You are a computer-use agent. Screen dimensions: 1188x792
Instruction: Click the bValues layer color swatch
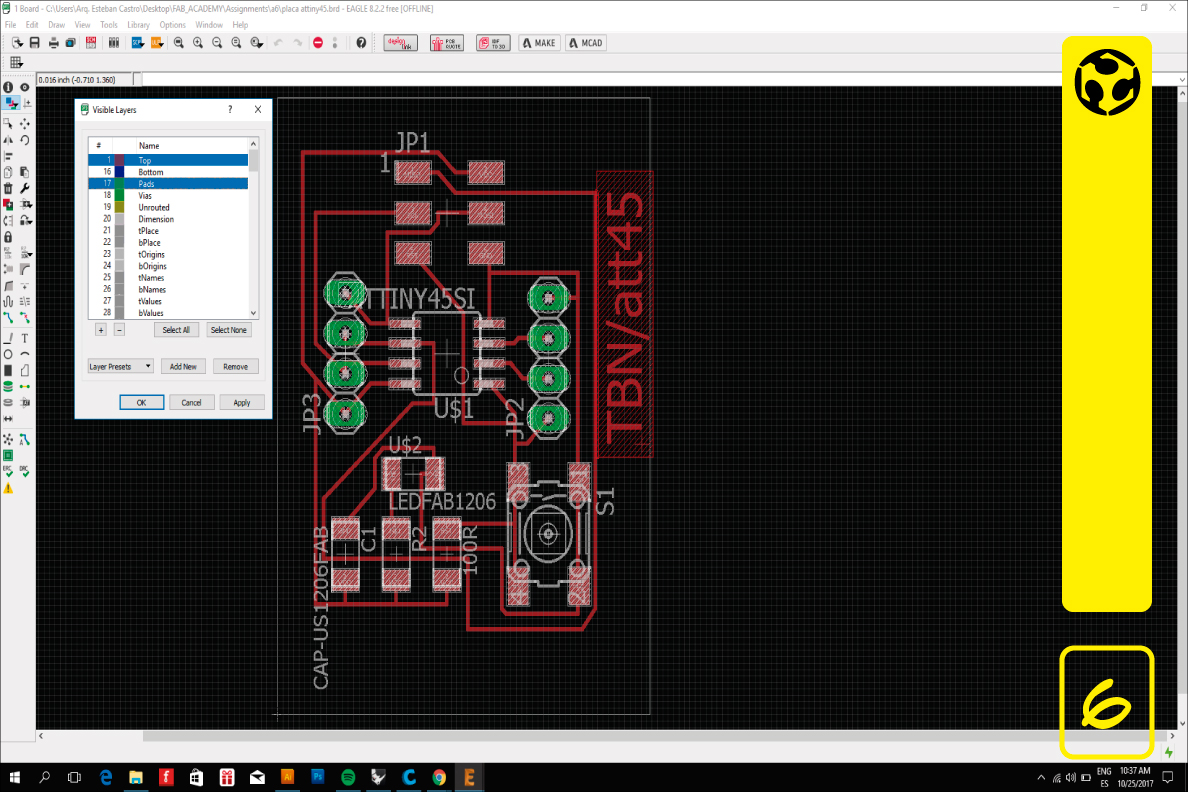pos(120,313)
